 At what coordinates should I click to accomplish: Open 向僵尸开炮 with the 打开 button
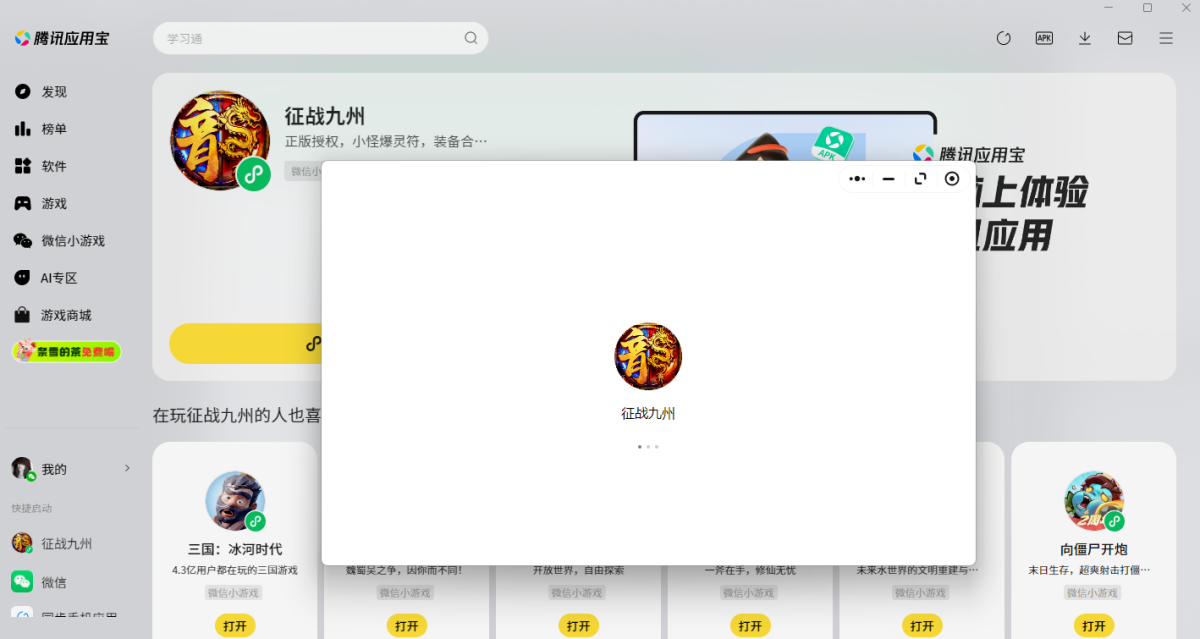(x=1094, y=624)
